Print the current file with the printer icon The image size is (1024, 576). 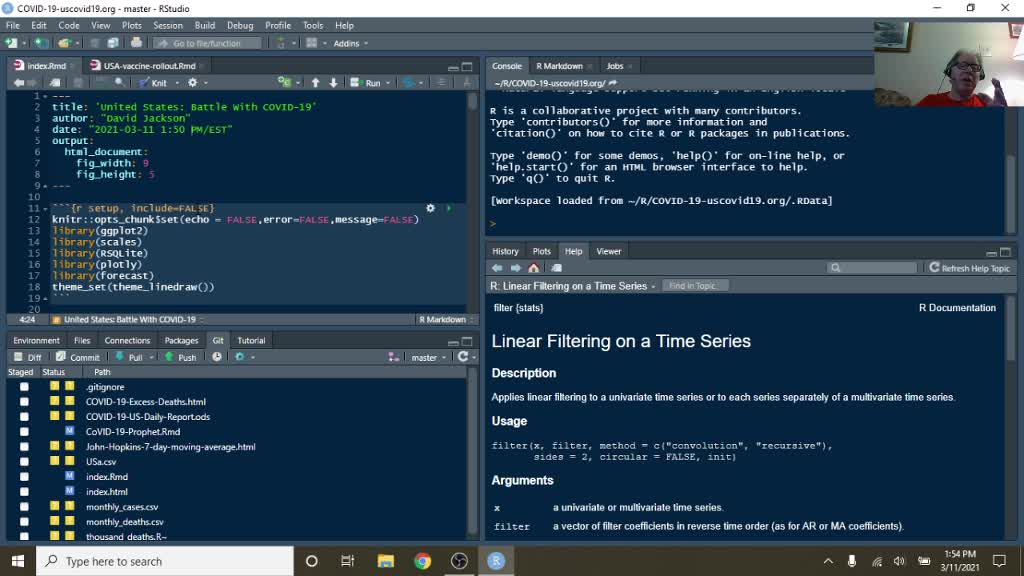pyautogui.click(x=136, y=43)
